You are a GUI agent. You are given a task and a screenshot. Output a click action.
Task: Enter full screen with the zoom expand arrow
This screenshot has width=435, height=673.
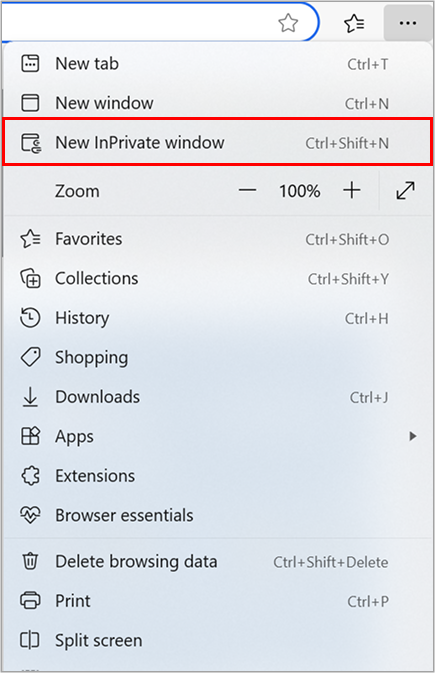(x=405, y=191)
